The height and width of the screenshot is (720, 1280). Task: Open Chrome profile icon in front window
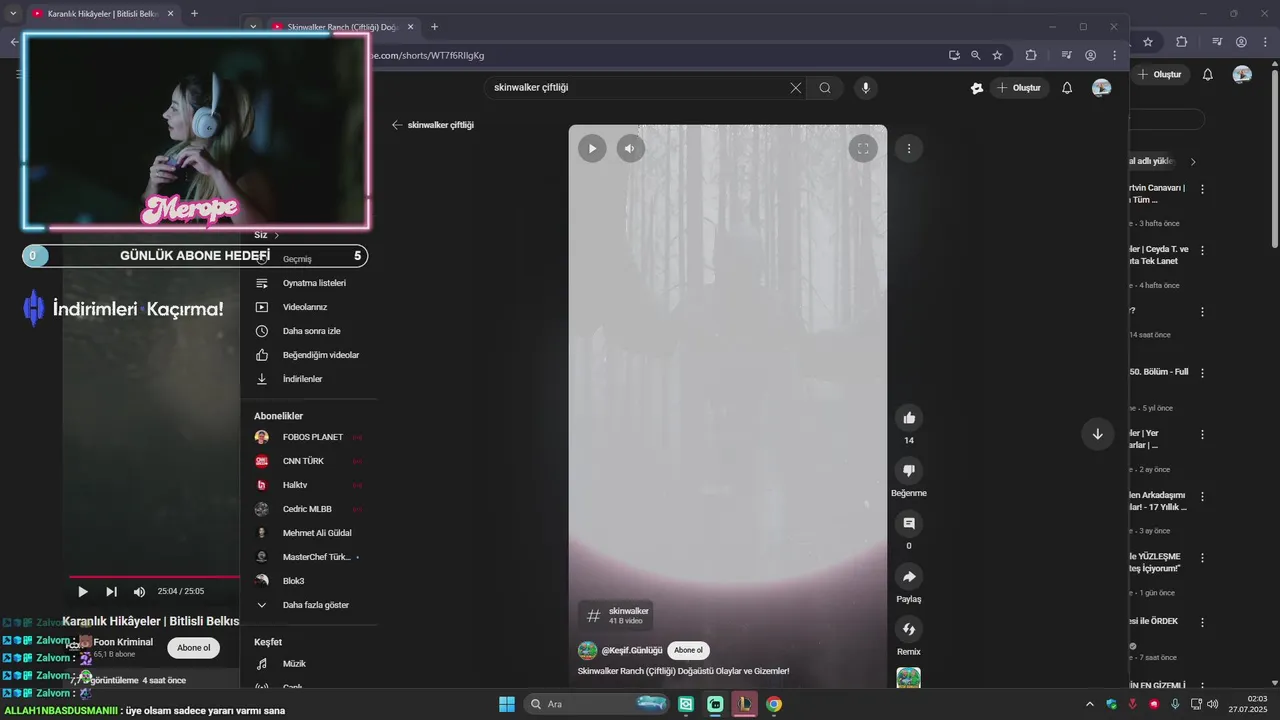(1091, 56)
